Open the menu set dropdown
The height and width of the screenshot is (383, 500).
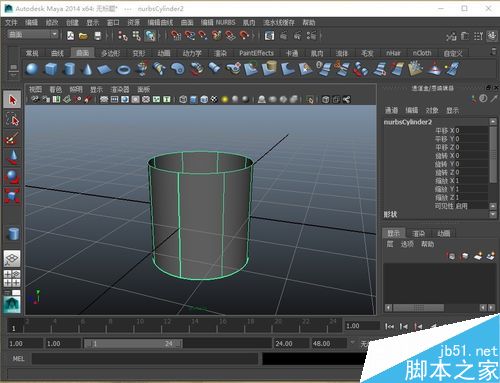[x=33, y=34]
